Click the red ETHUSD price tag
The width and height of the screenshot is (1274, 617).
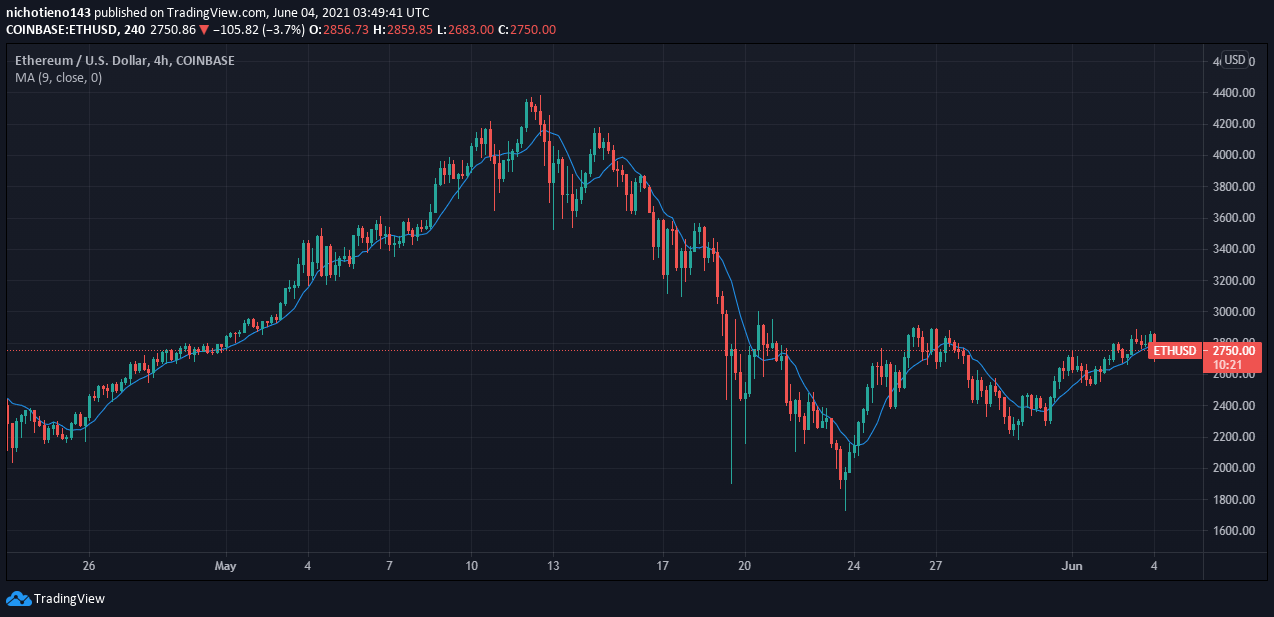pyautogui.click(x=1174, y=350)
